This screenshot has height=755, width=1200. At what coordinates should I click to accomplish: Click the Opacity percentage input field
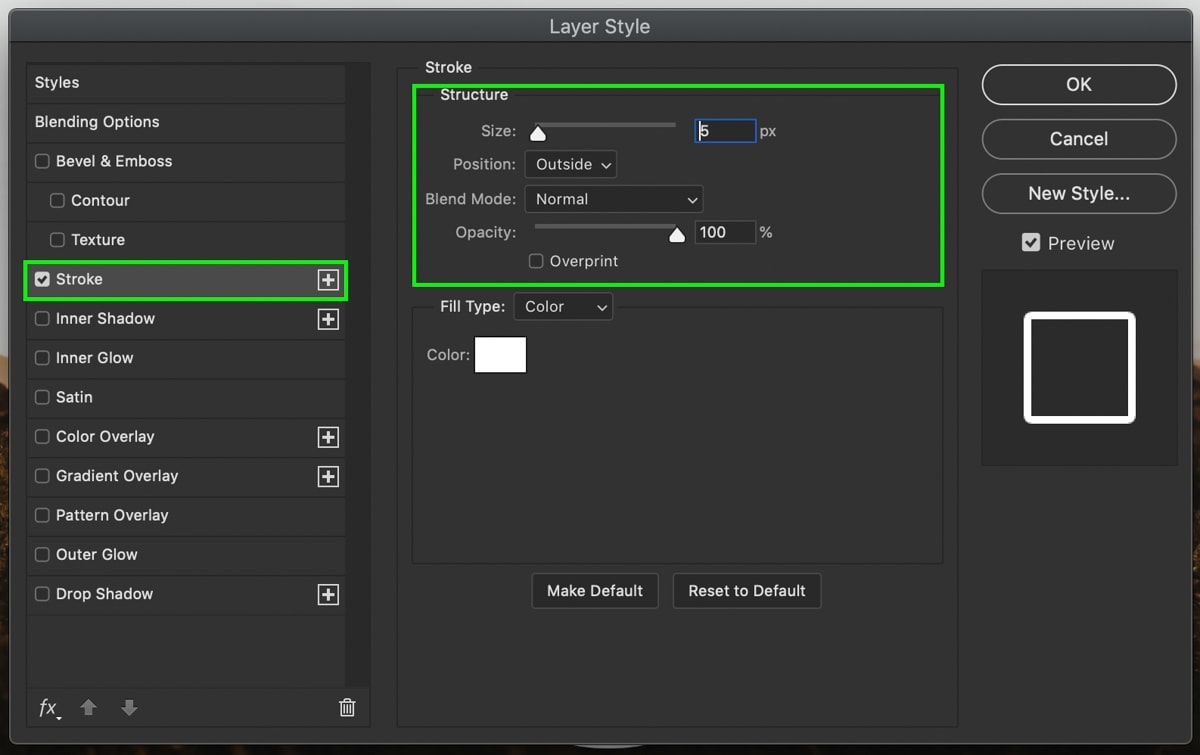[x=725, y=232]
